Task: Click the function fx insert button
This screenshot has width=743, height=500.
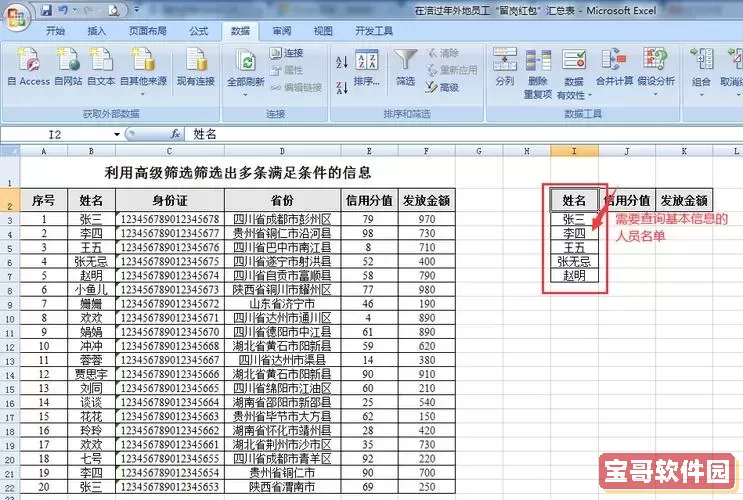Action: [x=175, y=135]
